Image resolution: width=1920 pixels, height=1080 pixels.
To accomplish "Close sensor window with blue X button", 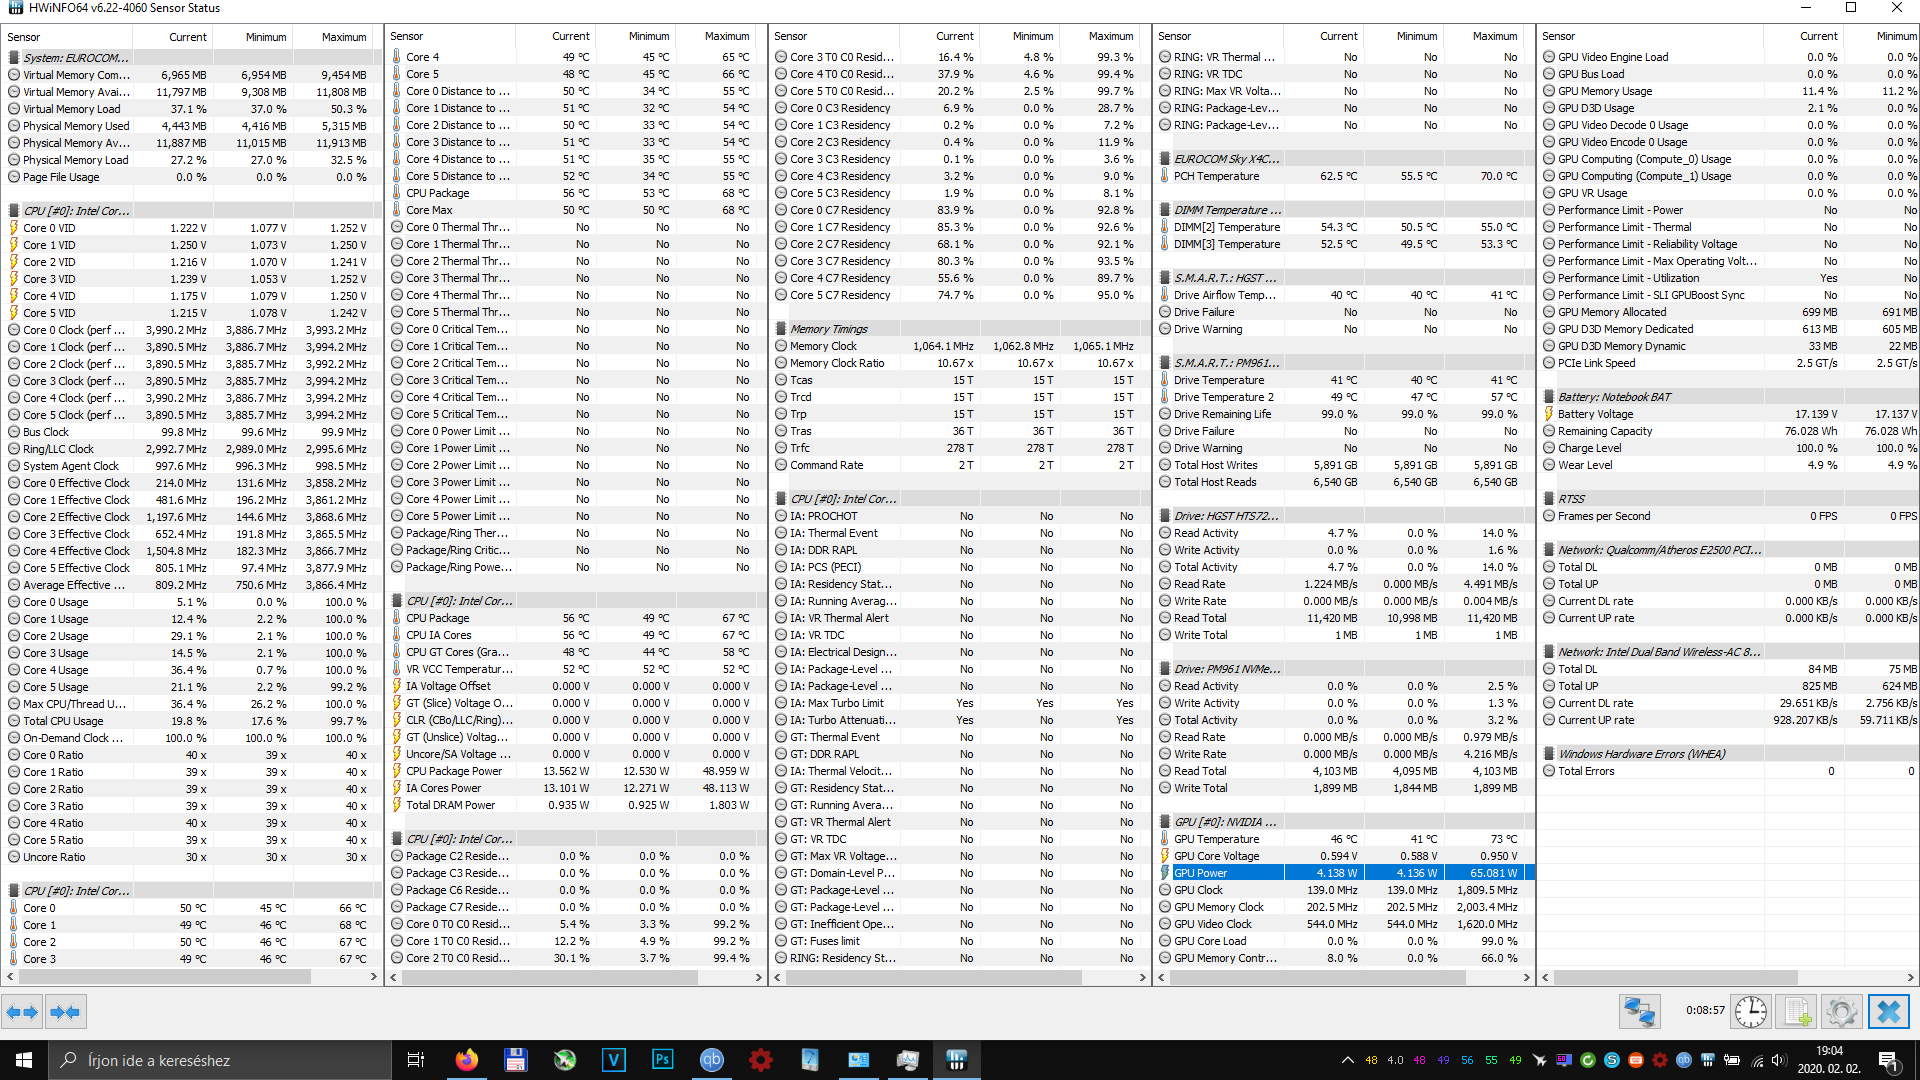I will (1888, 1012).
